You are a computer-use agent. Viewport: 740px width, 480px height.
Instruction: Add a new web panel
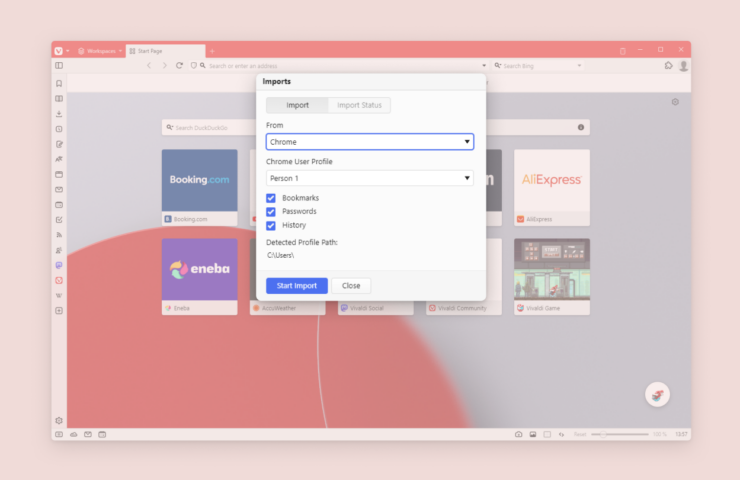59,311
